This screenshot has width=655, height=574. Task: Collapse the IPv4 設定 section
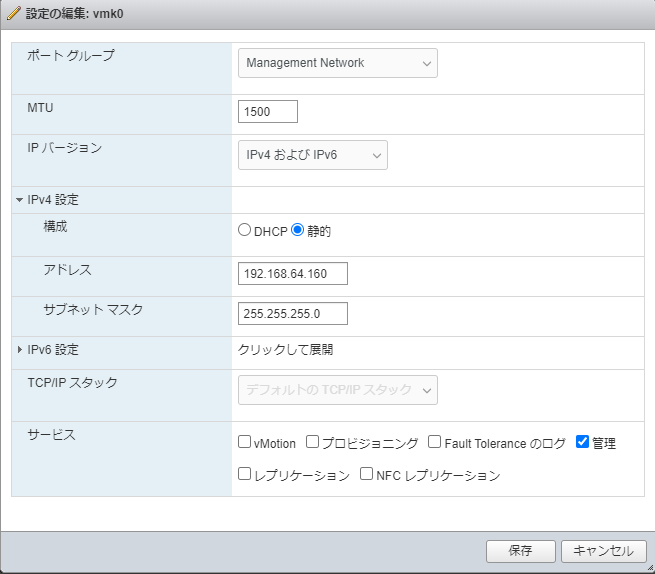tap(19, 200)
